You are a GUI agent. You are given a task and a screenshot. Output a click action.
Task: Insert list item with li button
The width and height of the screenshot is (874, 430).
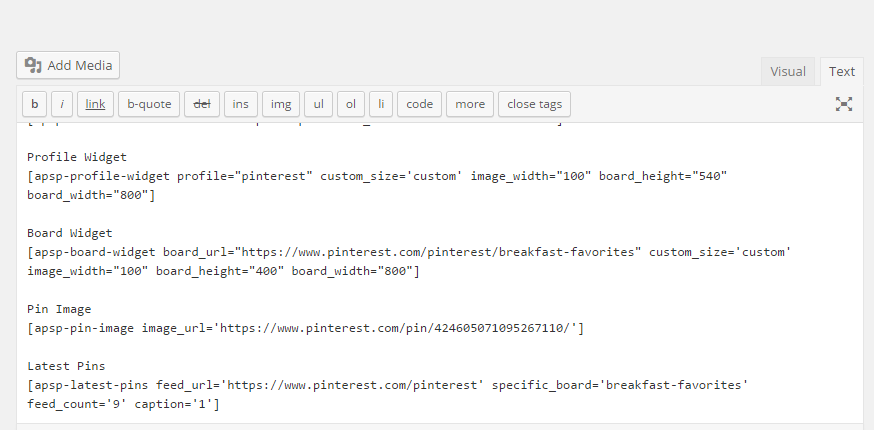[381, 104]
